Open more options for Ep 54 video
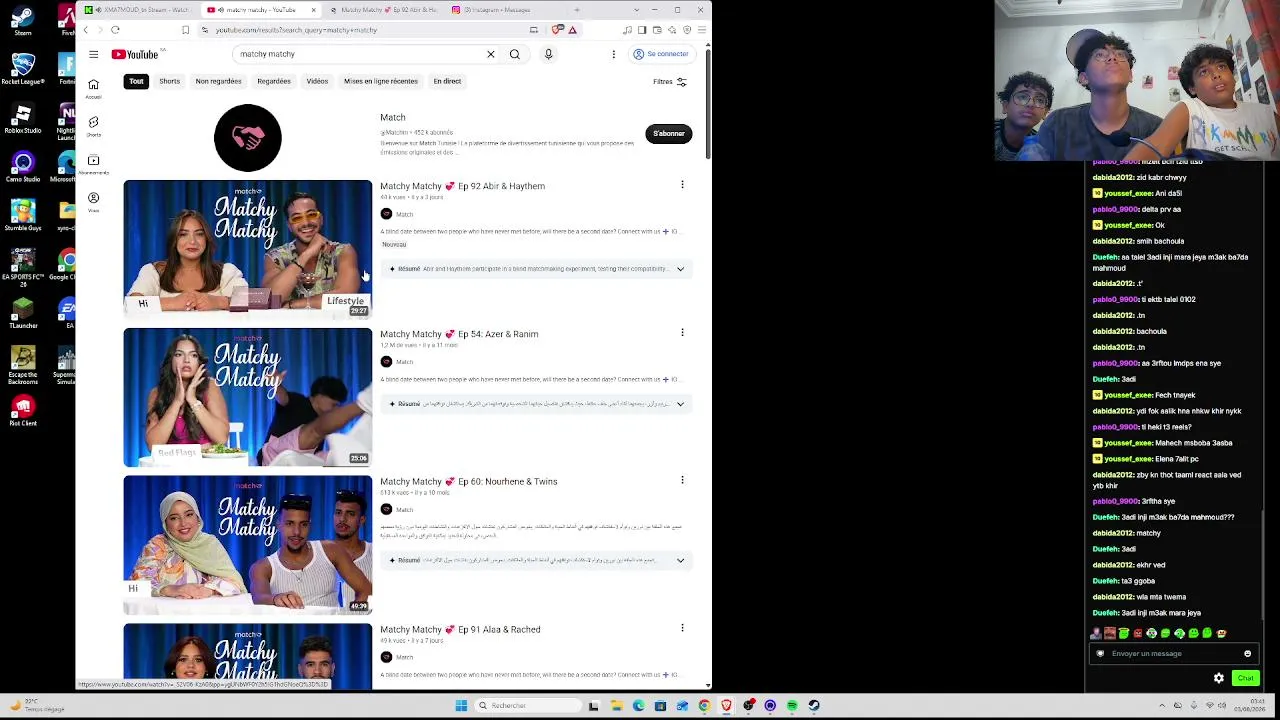The image size is (1280, 720). pos(682,333)
